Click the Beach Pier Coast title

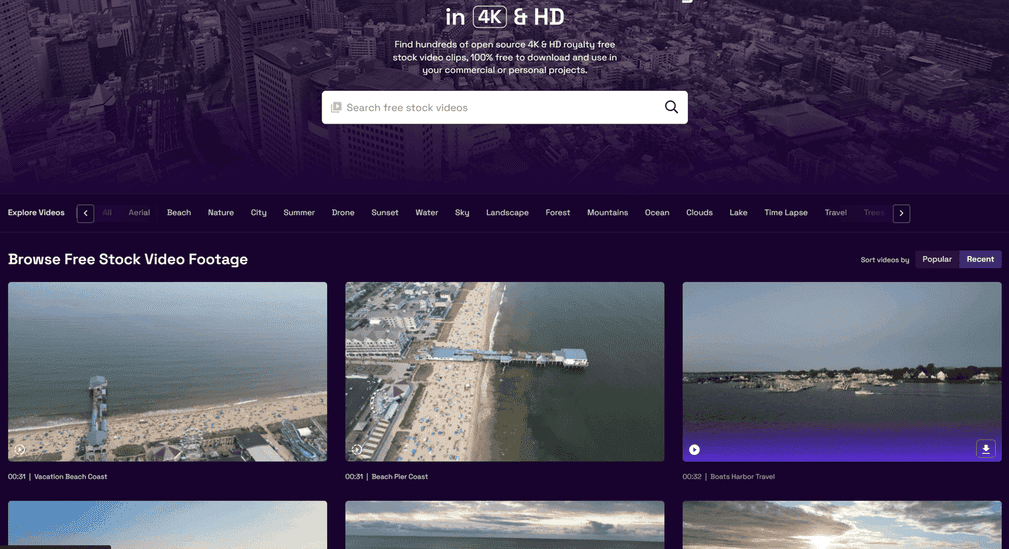[400, 477]
